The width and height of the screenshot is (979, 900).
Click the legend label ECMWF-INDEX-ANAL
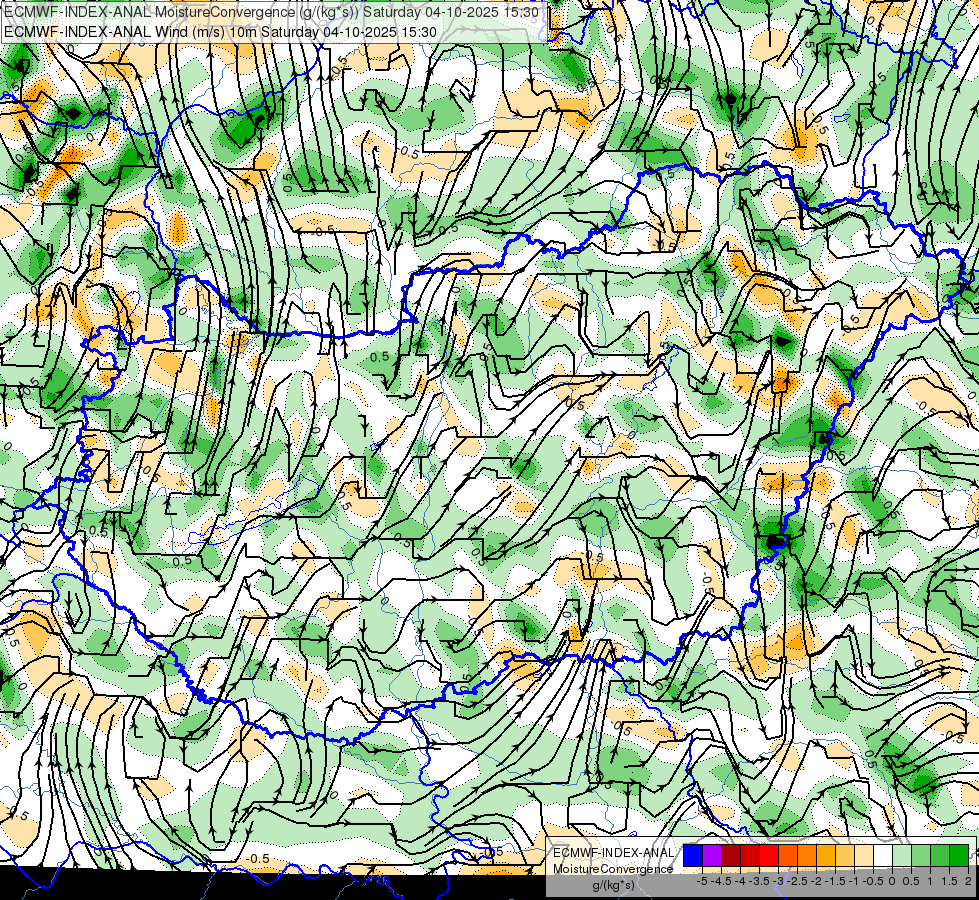tap(613, 853)
